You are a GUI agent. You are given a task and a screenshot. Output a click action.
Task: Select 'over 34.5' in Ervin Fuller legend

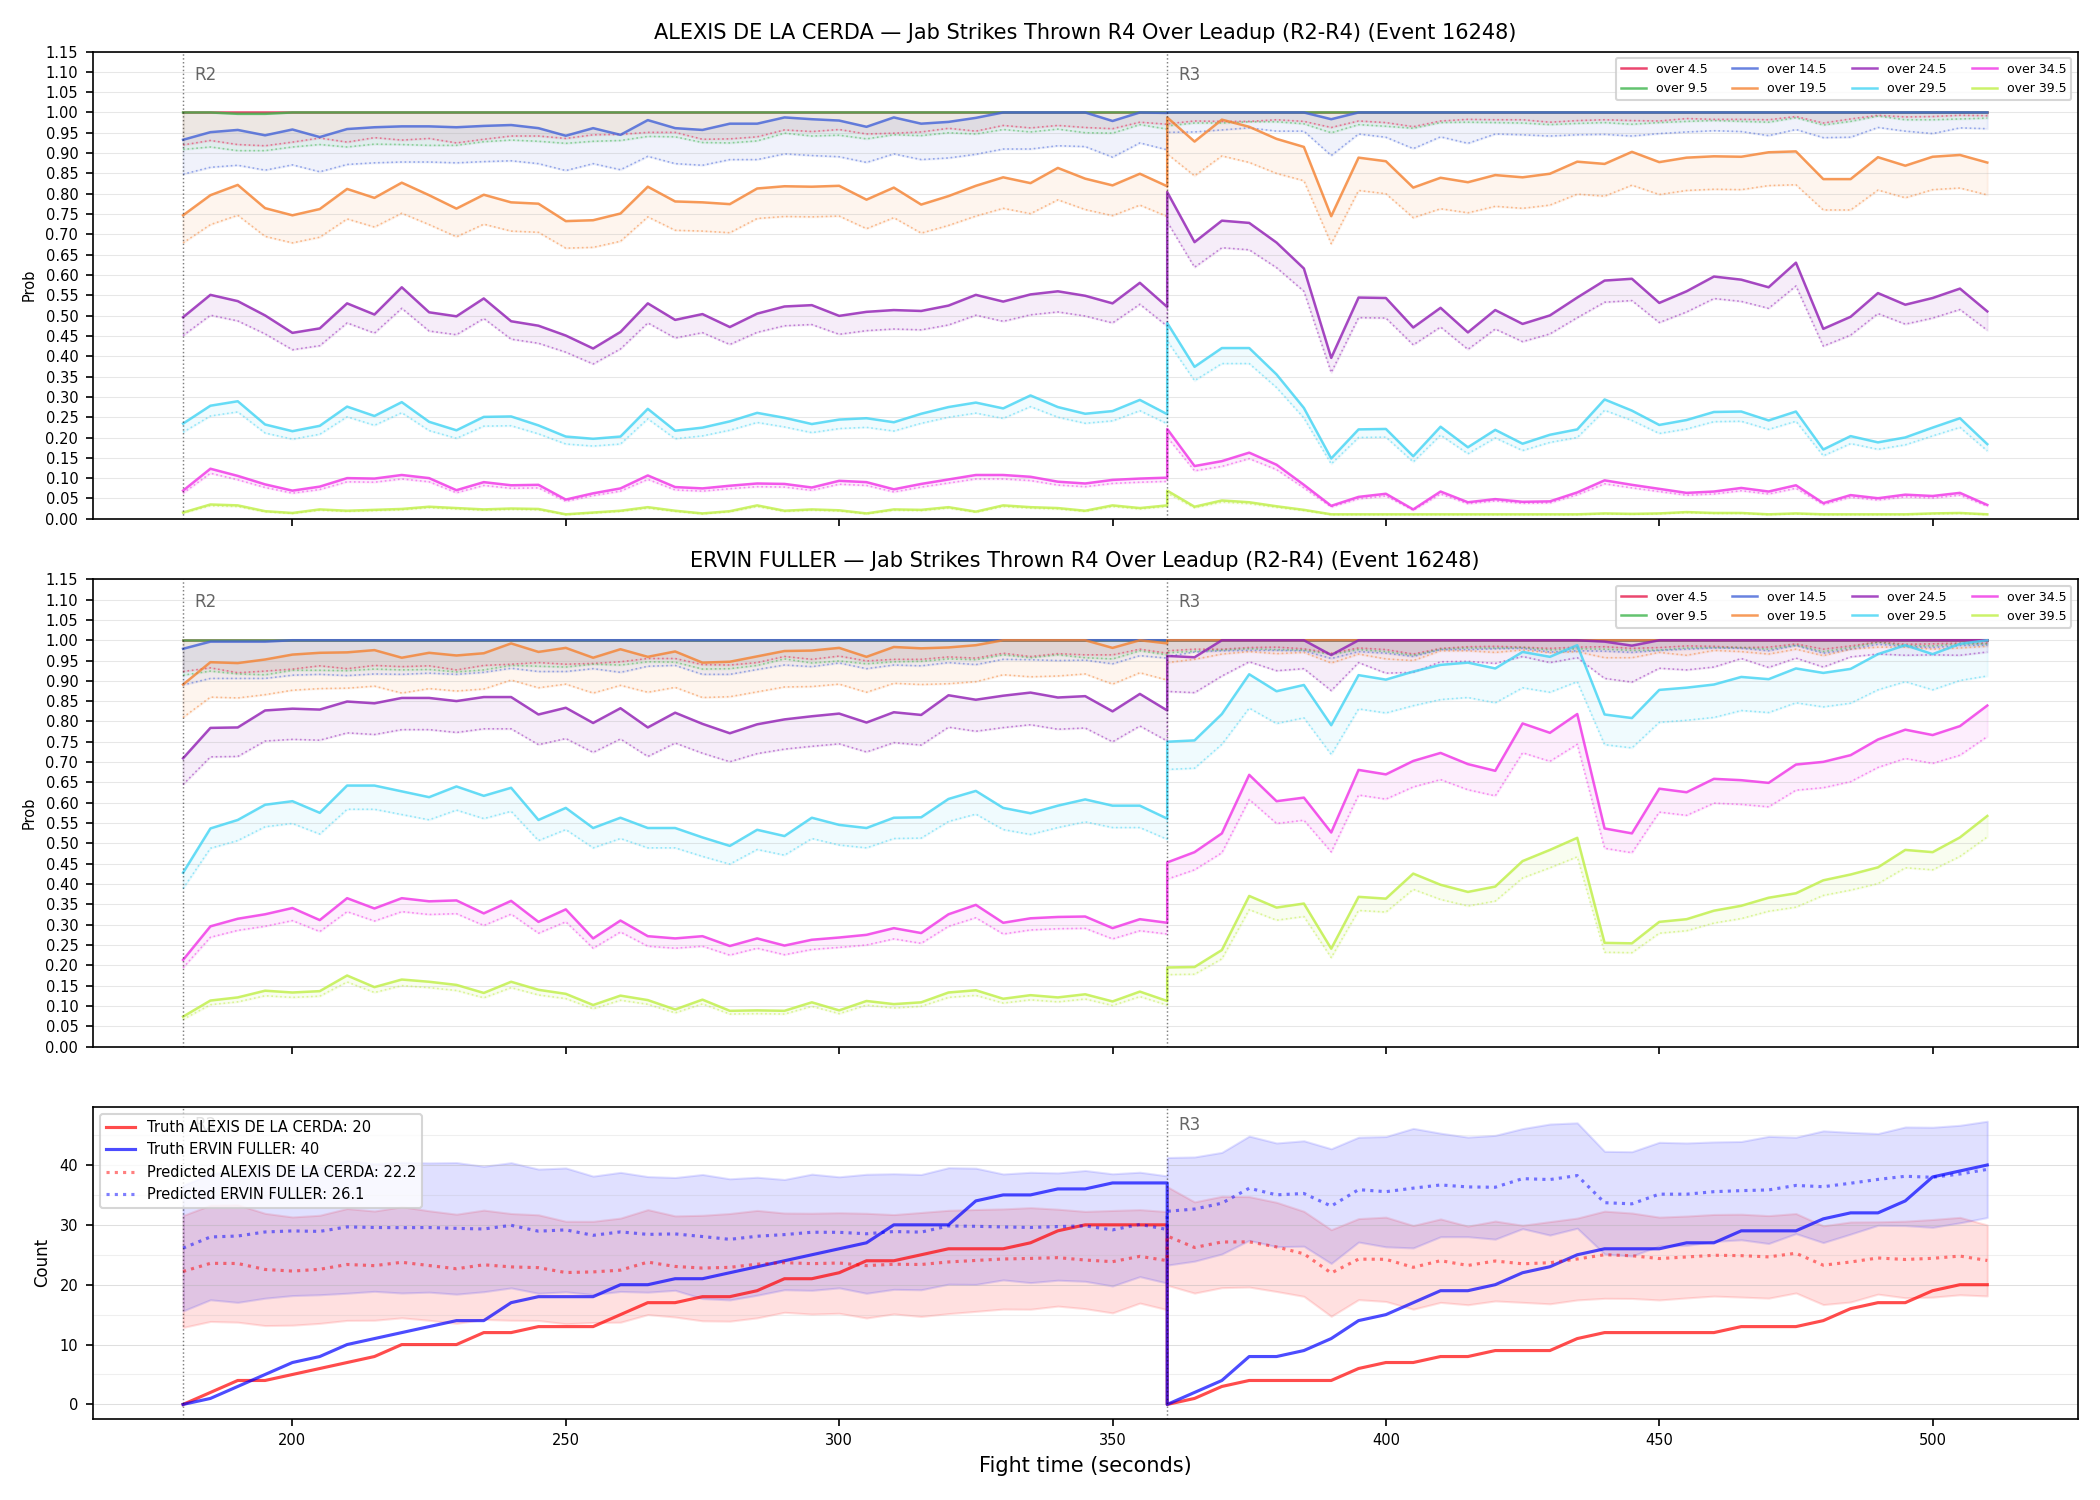(2019, 597)
